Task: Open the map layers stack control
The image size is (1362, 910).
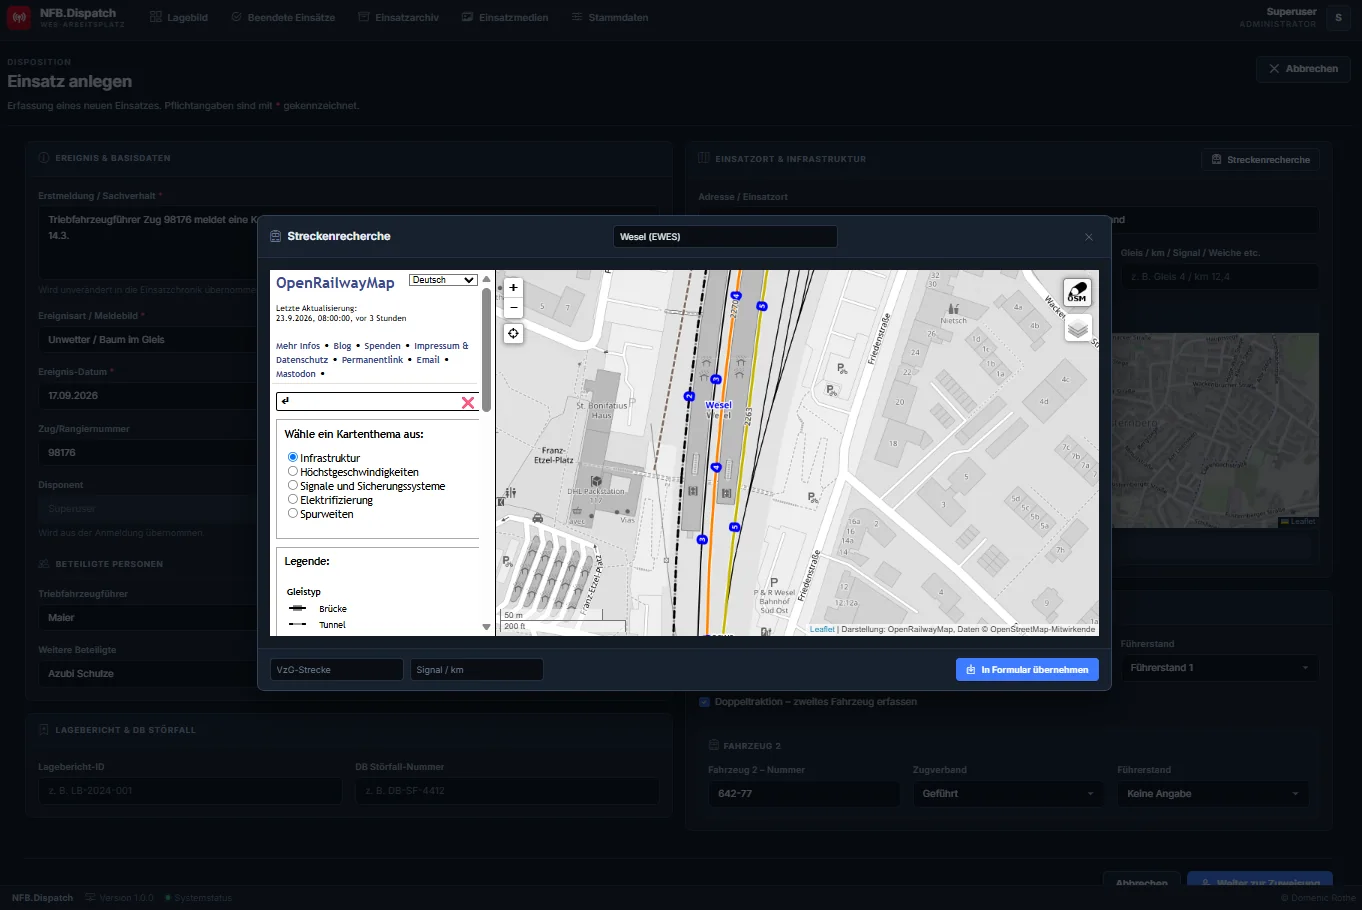Action: click(1077, 328)
